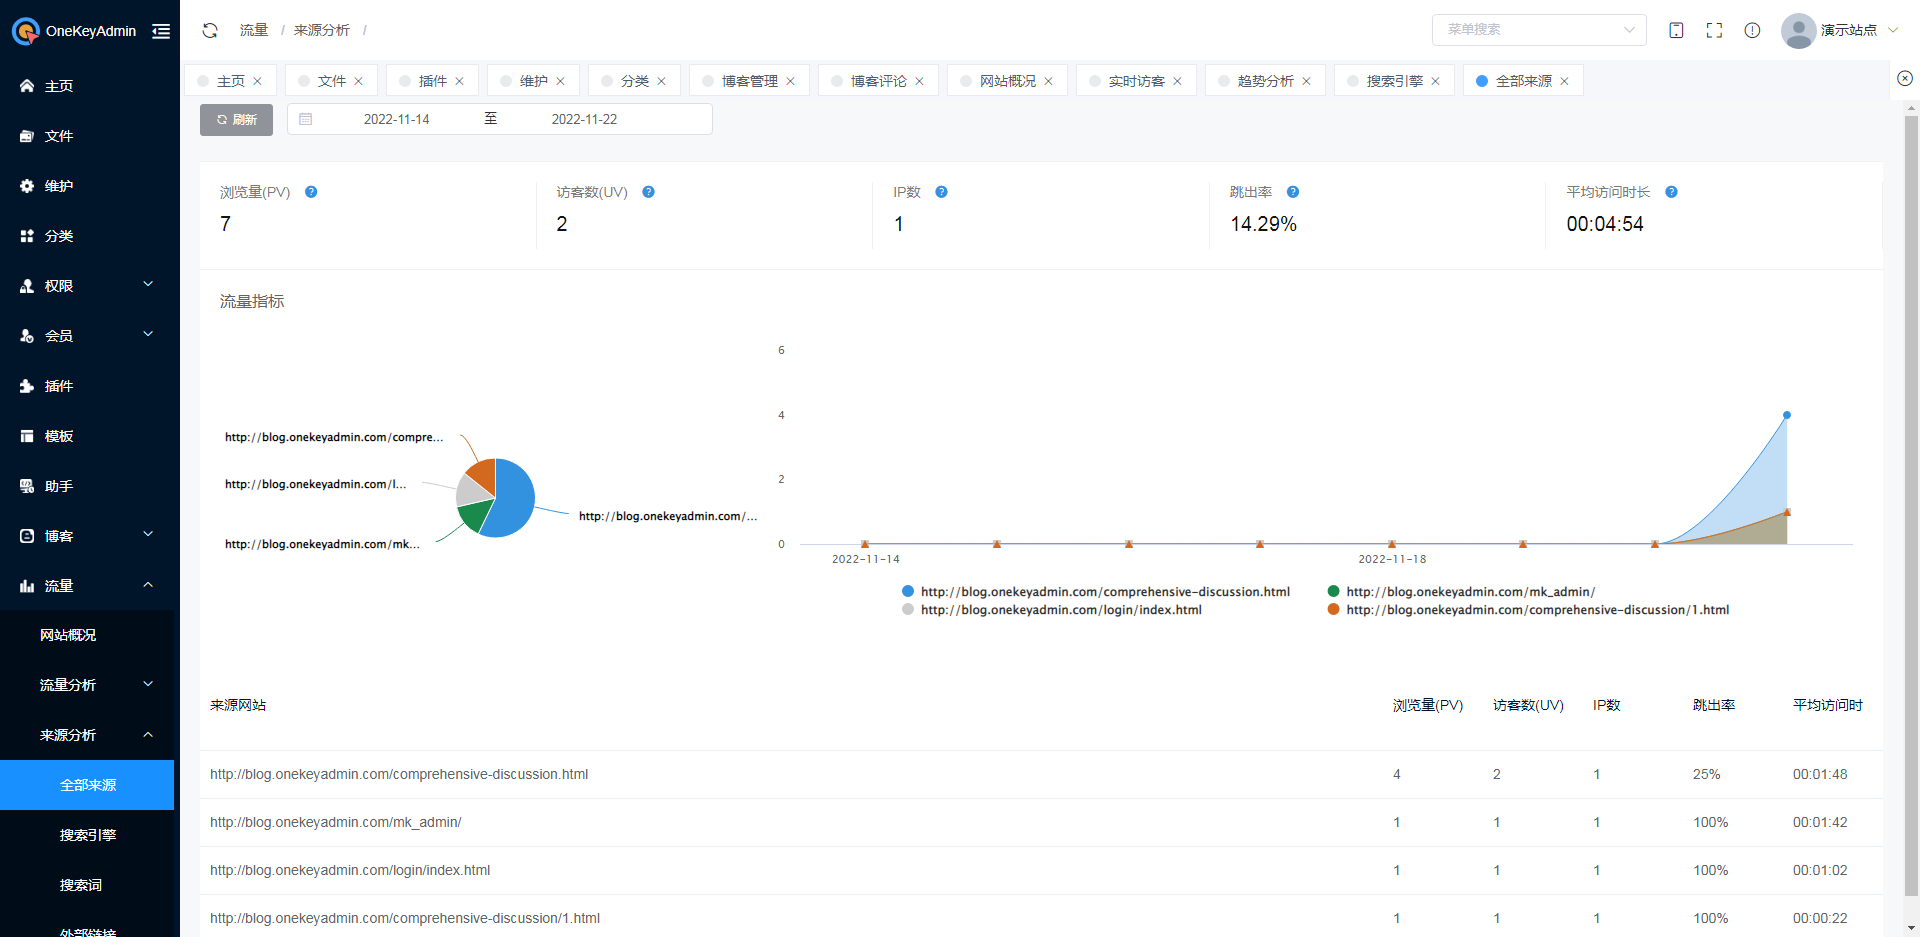1920x937 pixels.
Task: Open 模板 template icon in sidebar
Action: coord(27,436)
